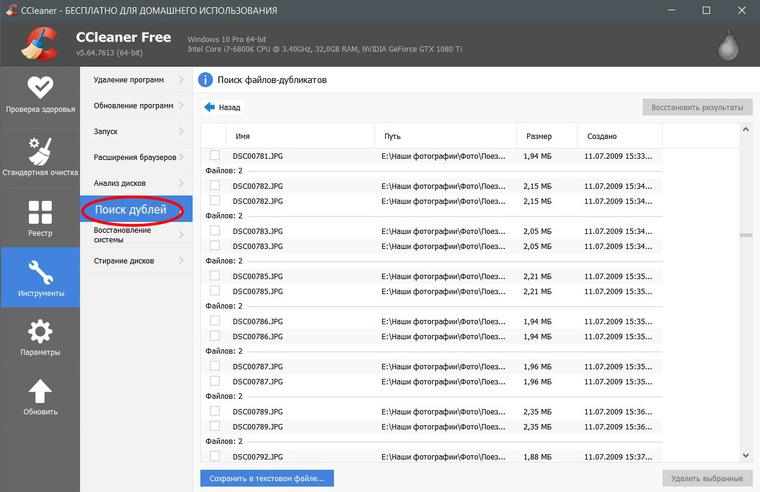Select first DSC00785.JPG file name
Image resolution: width=760 pixels, height=492 pixels.
pos(258,276)
